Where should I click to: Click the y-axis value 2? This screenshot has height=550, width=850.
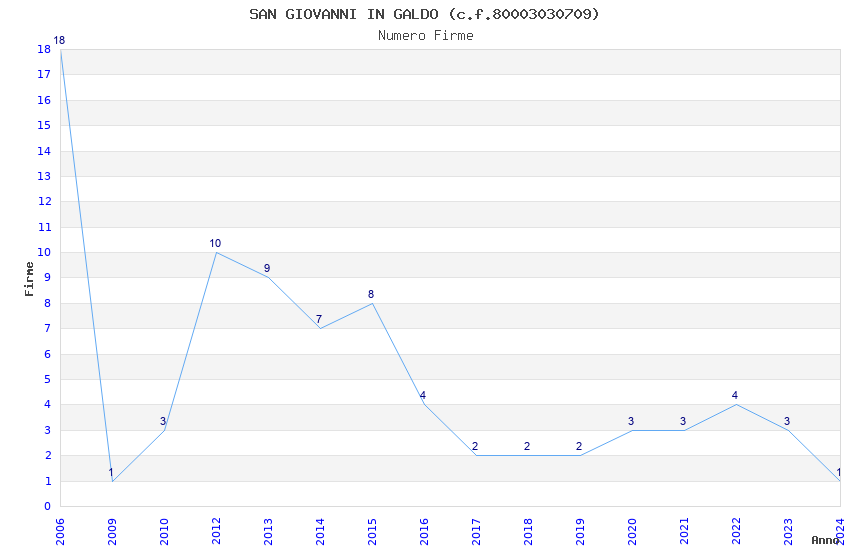[48, 455]
